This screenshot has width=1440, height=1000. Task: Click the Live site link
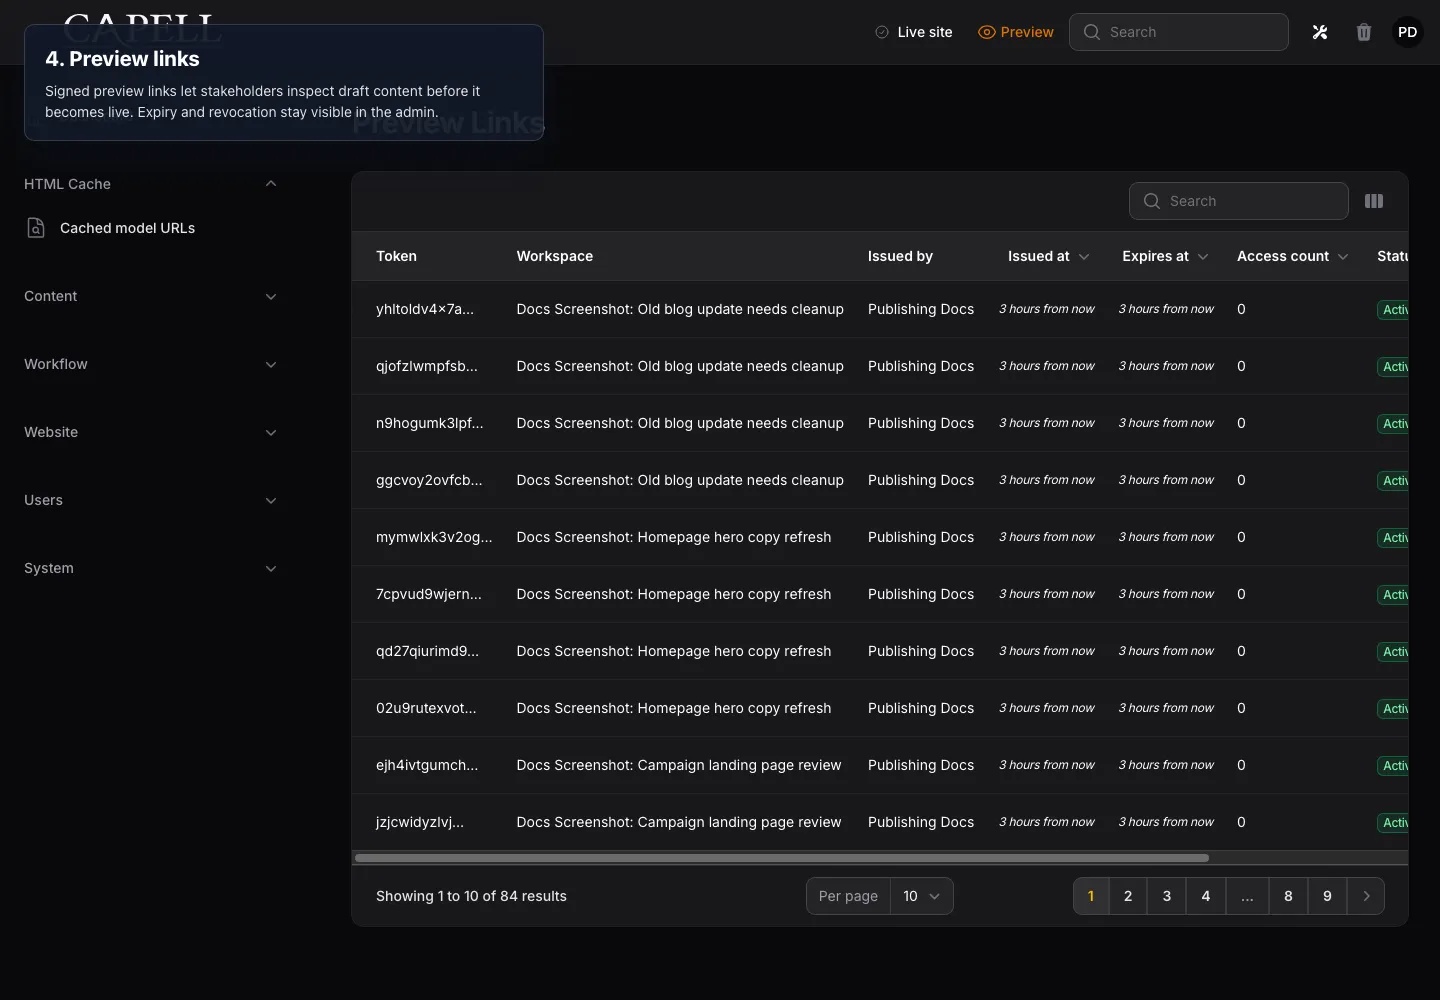tap(914, 32)
